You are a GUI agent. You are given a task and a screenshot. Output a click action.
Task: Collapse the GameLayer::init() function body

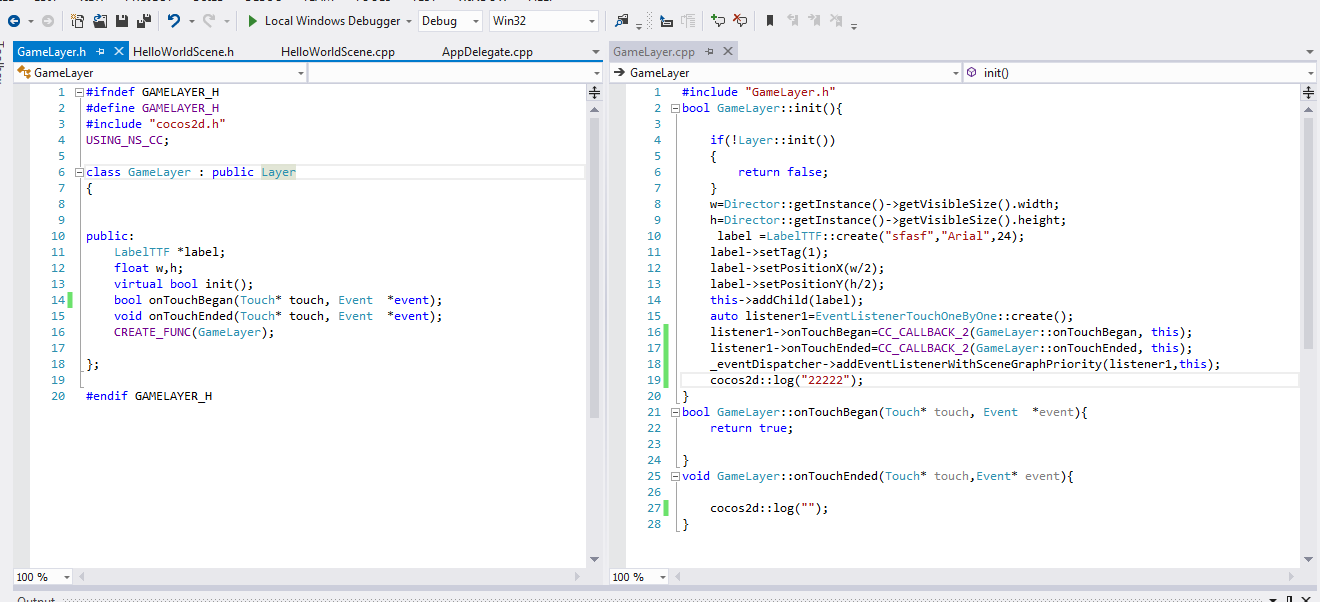point(675,108)
